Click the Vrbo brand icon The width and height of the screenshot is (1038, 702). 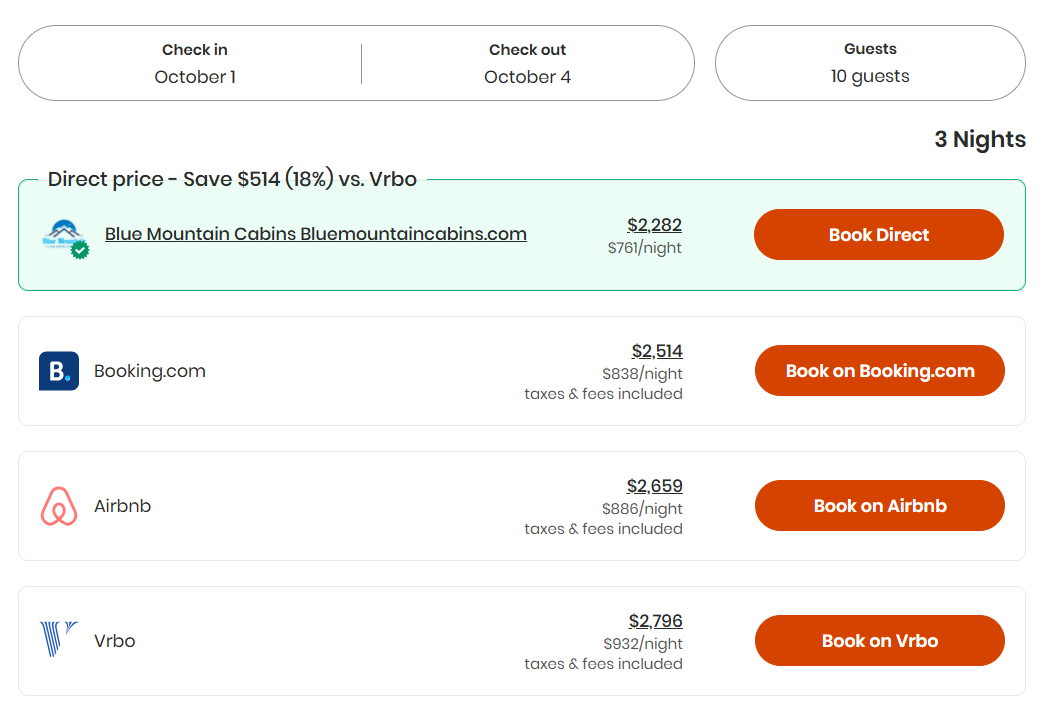58,640
